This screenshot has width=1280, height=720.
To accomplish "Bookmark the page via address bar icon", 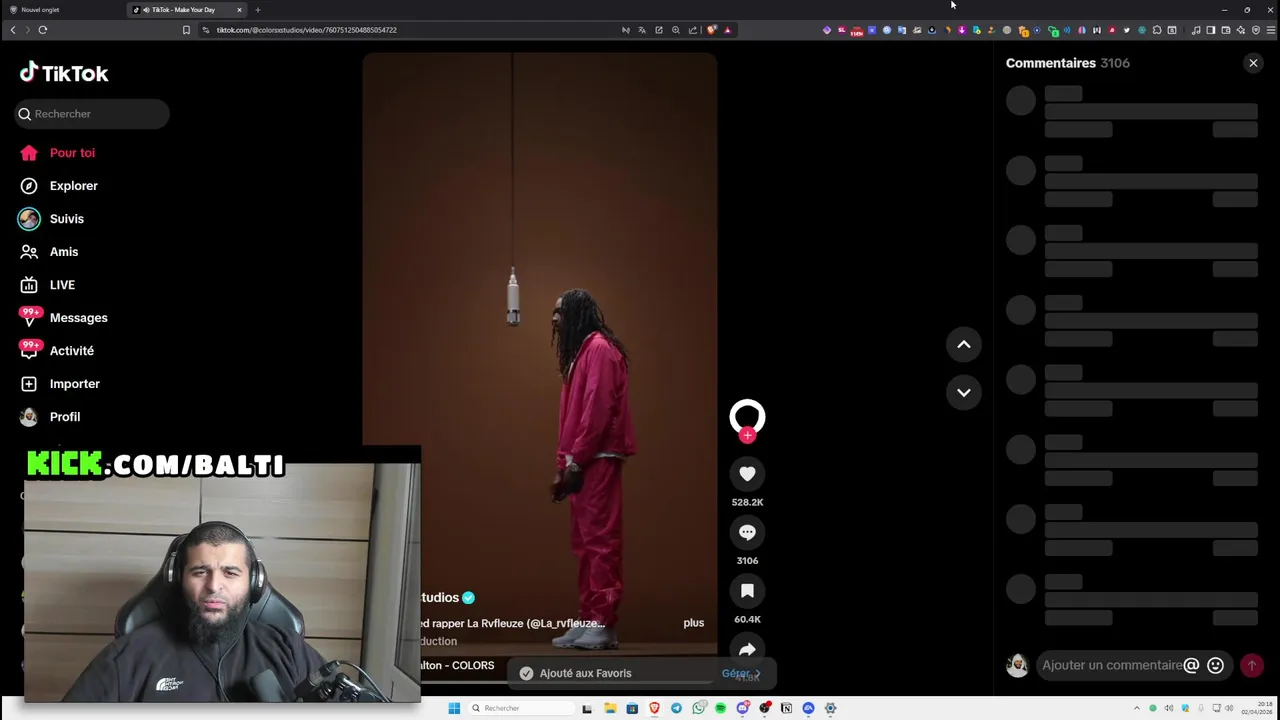I will tap(186, 30).
